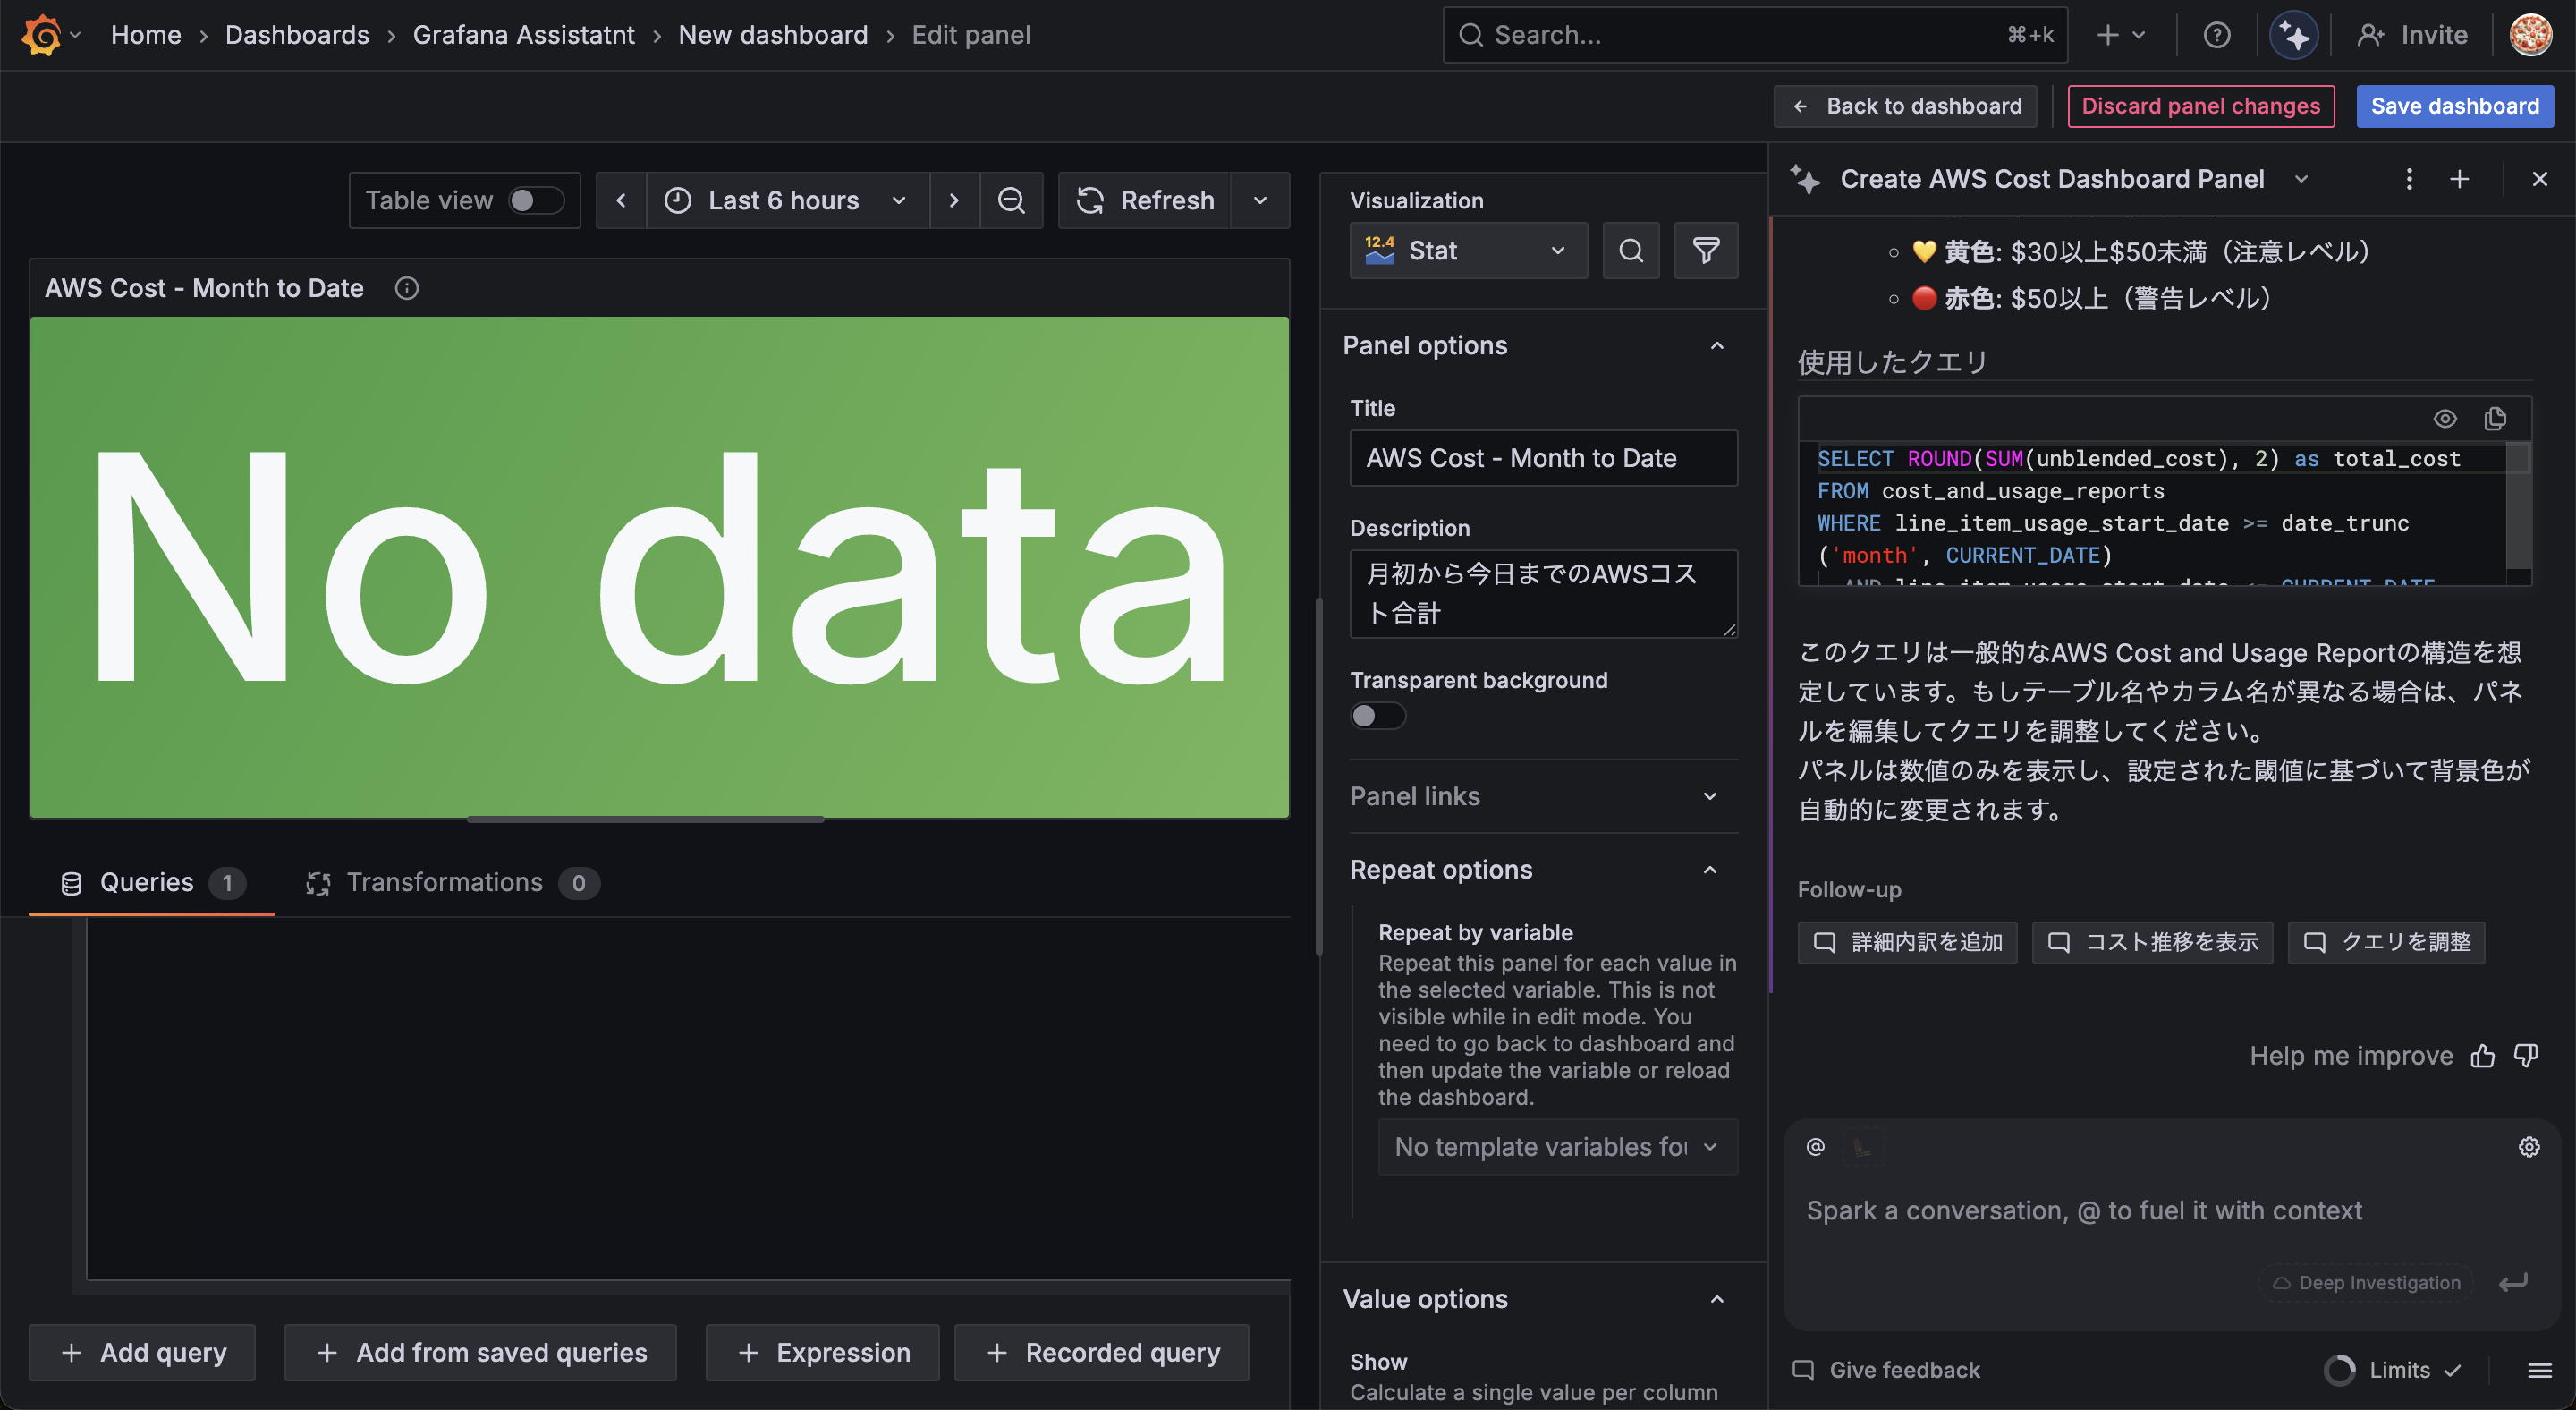Click the help question mark icon

click(2216, 36)
